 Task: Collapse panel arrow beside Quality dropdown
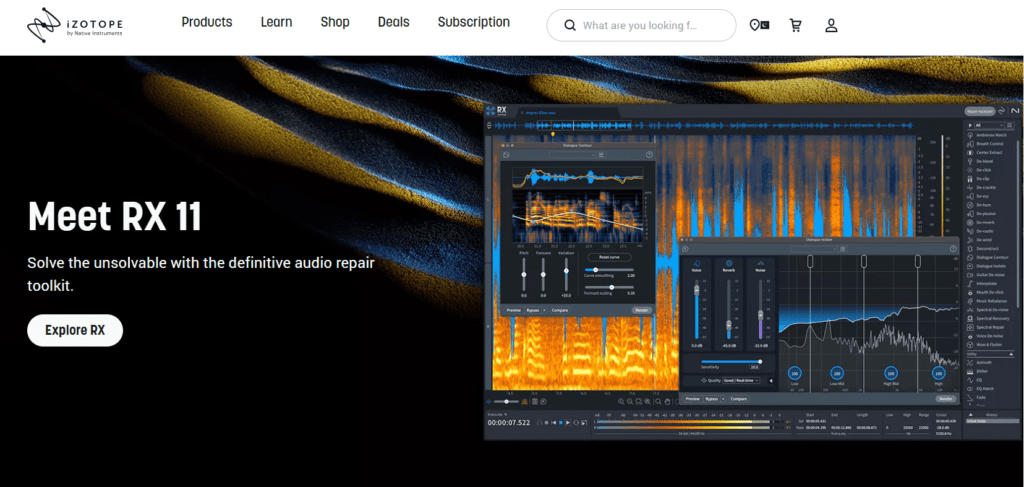(x=771, y=380)
